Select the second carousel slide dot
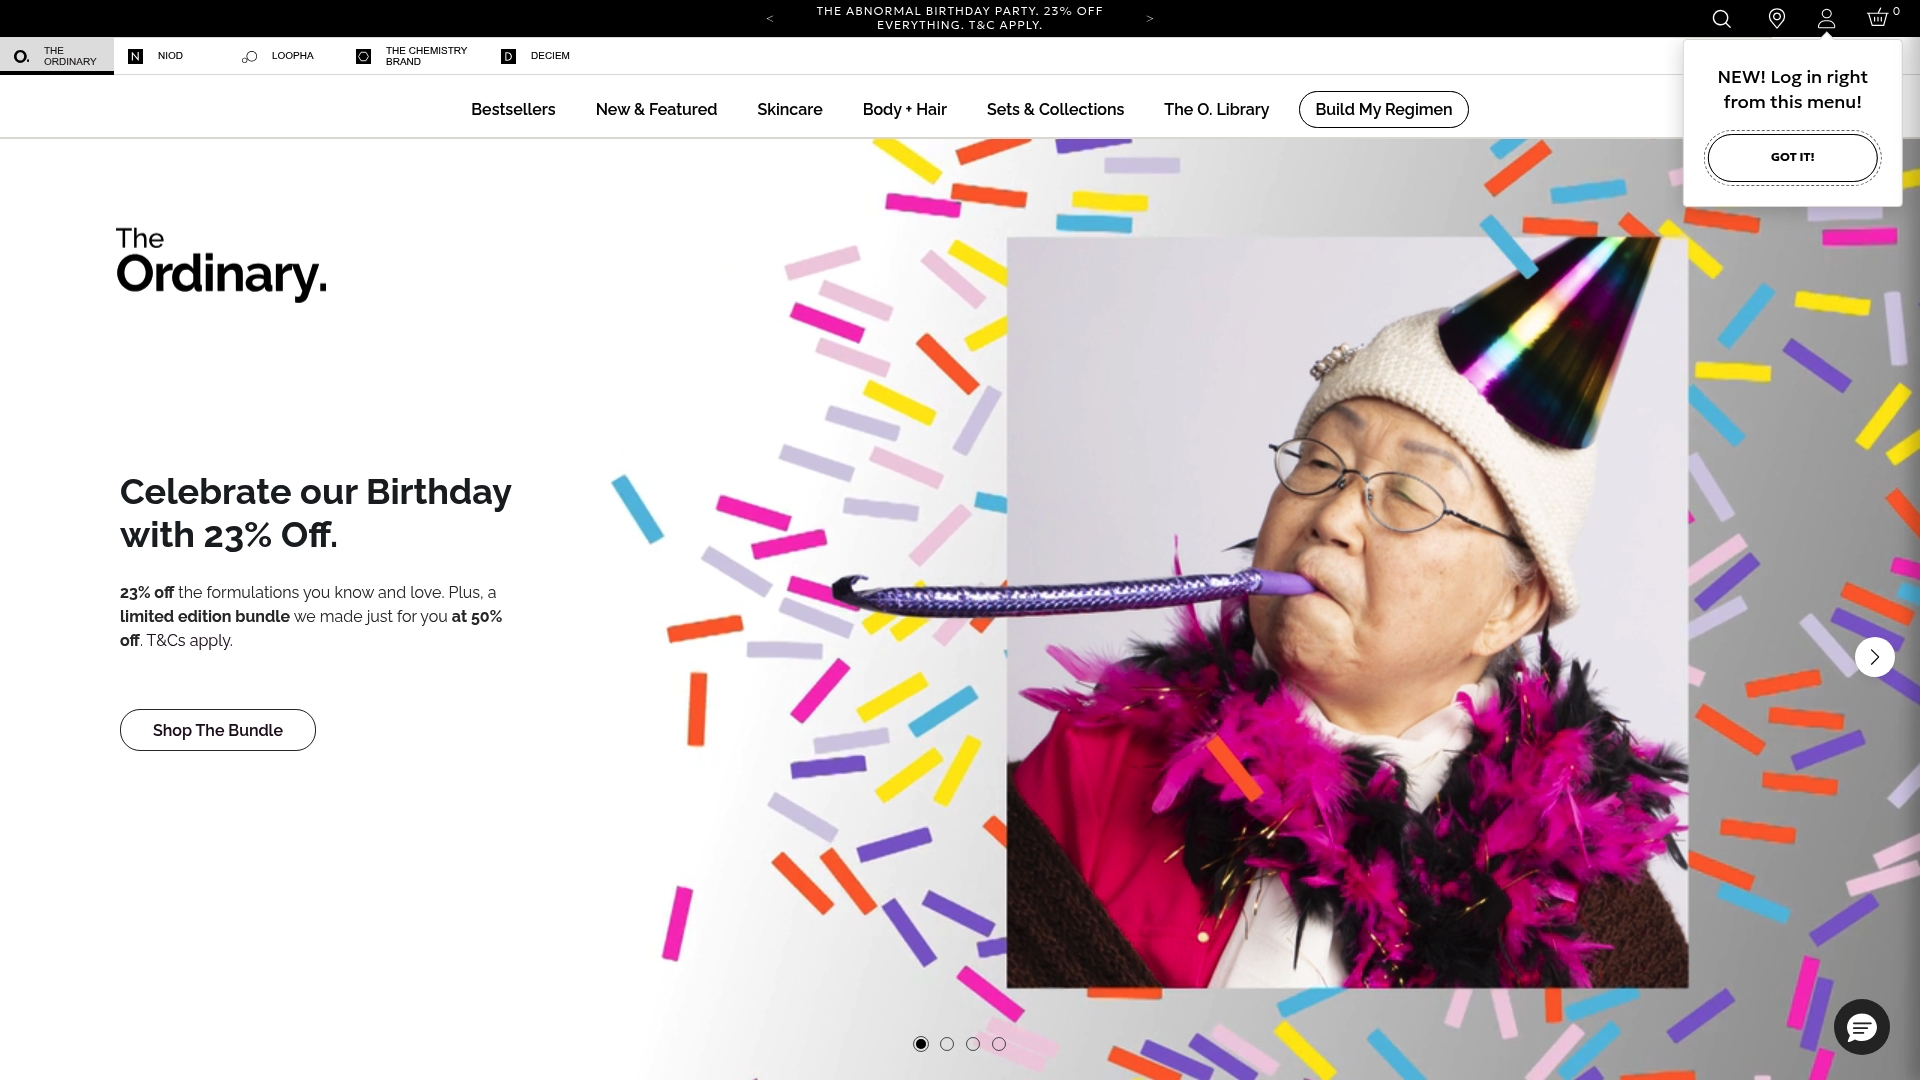The width and height of the screenshot is (1920, 1080). click(947, 1044)
